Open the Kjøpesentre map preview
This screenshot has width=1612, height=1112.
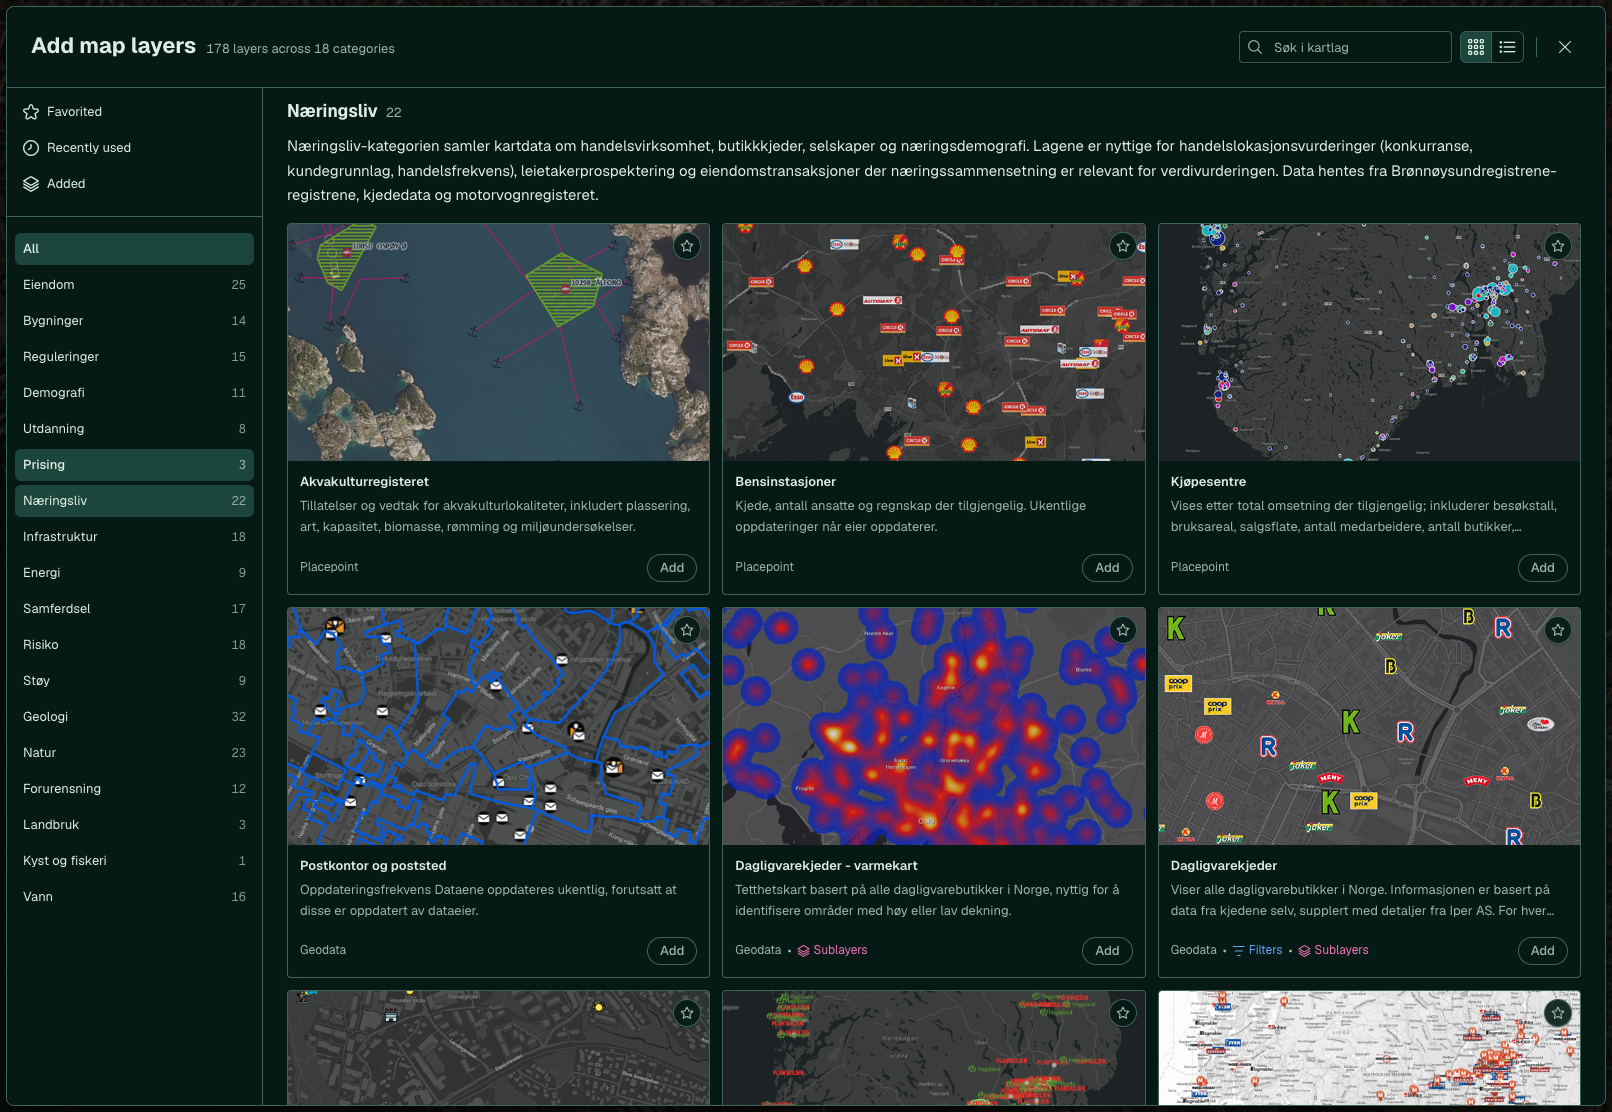(x=1369, y=342)
